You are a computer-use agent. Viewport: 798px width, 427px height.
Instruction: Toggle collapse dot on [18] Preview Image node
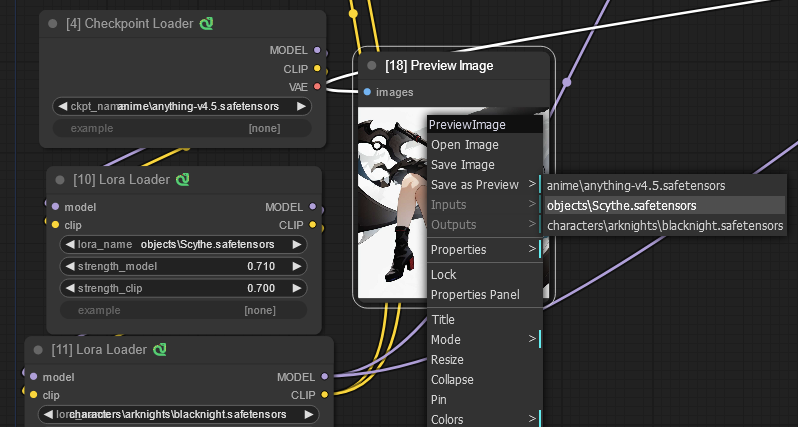click(x=371, y=65)
